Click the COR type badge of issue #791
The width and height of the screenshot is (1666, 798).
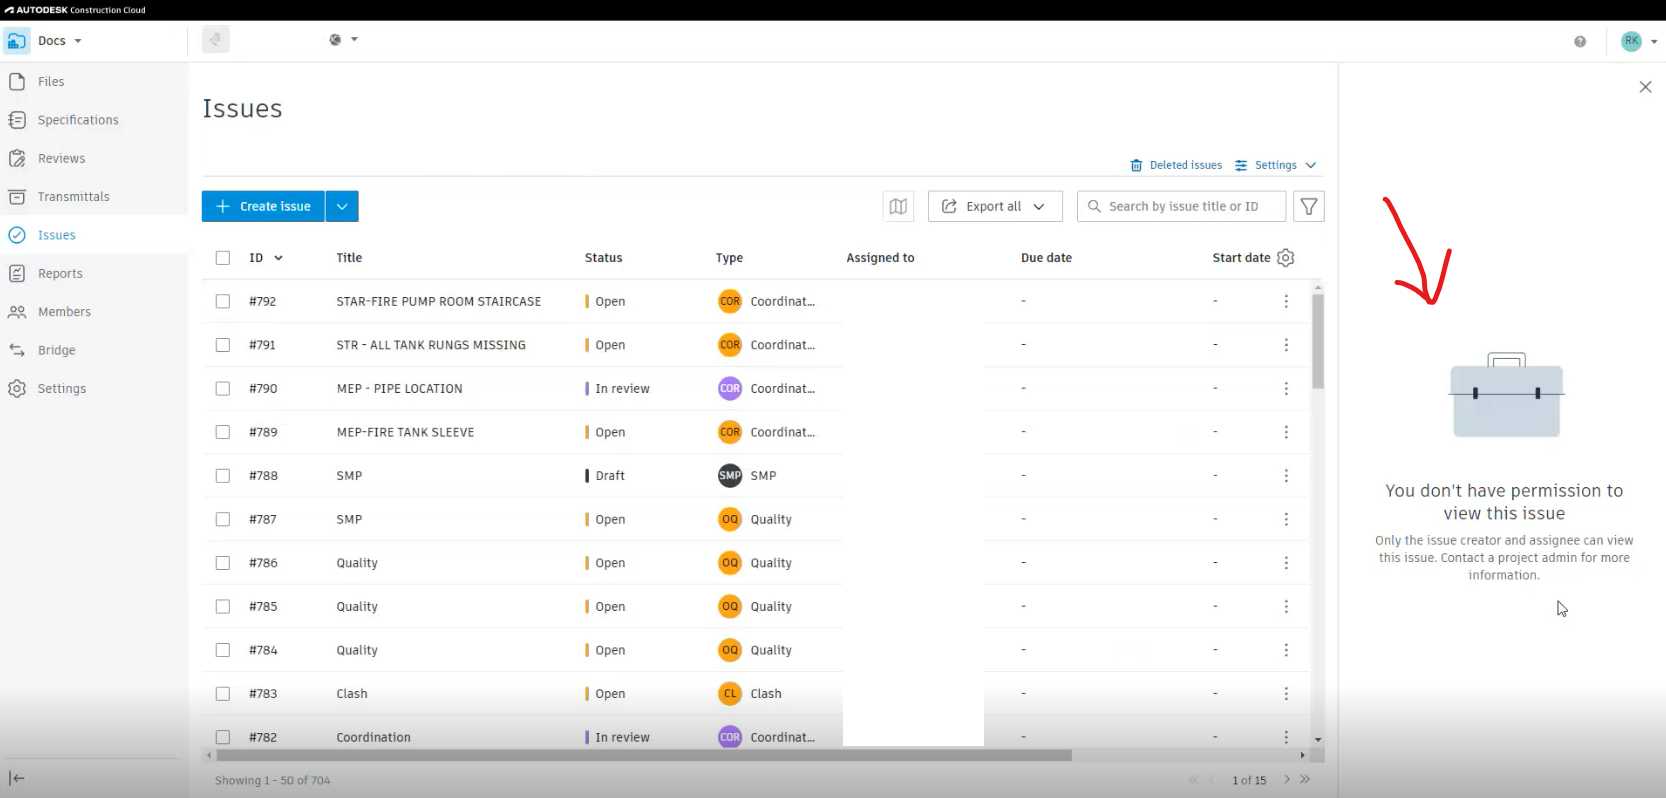(730, 345)
